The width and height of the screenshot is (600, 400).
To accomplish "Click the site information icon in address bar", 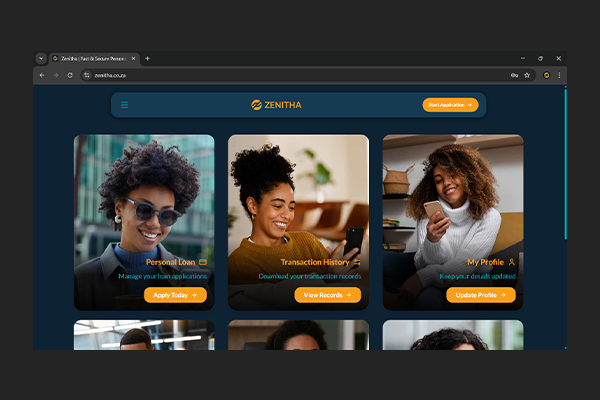I will (87, 75).
